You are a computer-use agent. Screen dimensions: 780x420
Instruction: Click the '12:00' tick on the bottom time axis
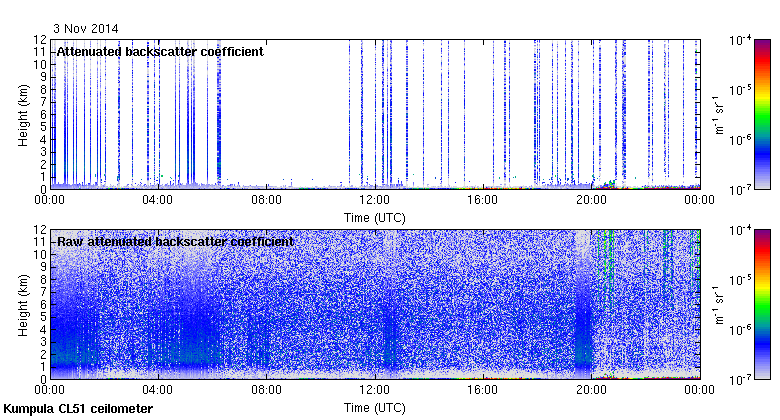click(375, 390)
